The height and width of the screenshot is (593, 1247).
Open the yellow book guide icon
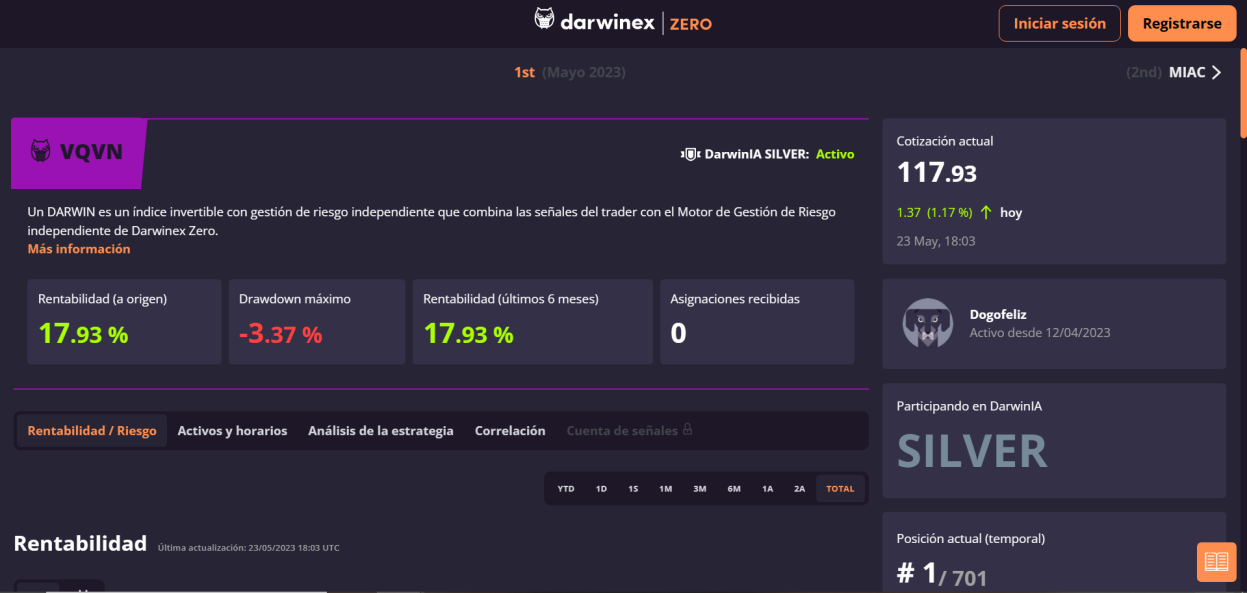point(1216,561)
